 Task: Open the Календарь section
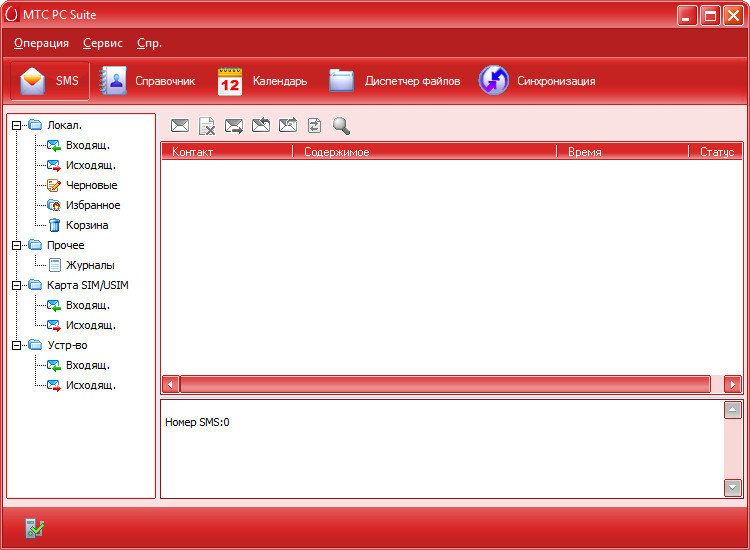point(262,81)
